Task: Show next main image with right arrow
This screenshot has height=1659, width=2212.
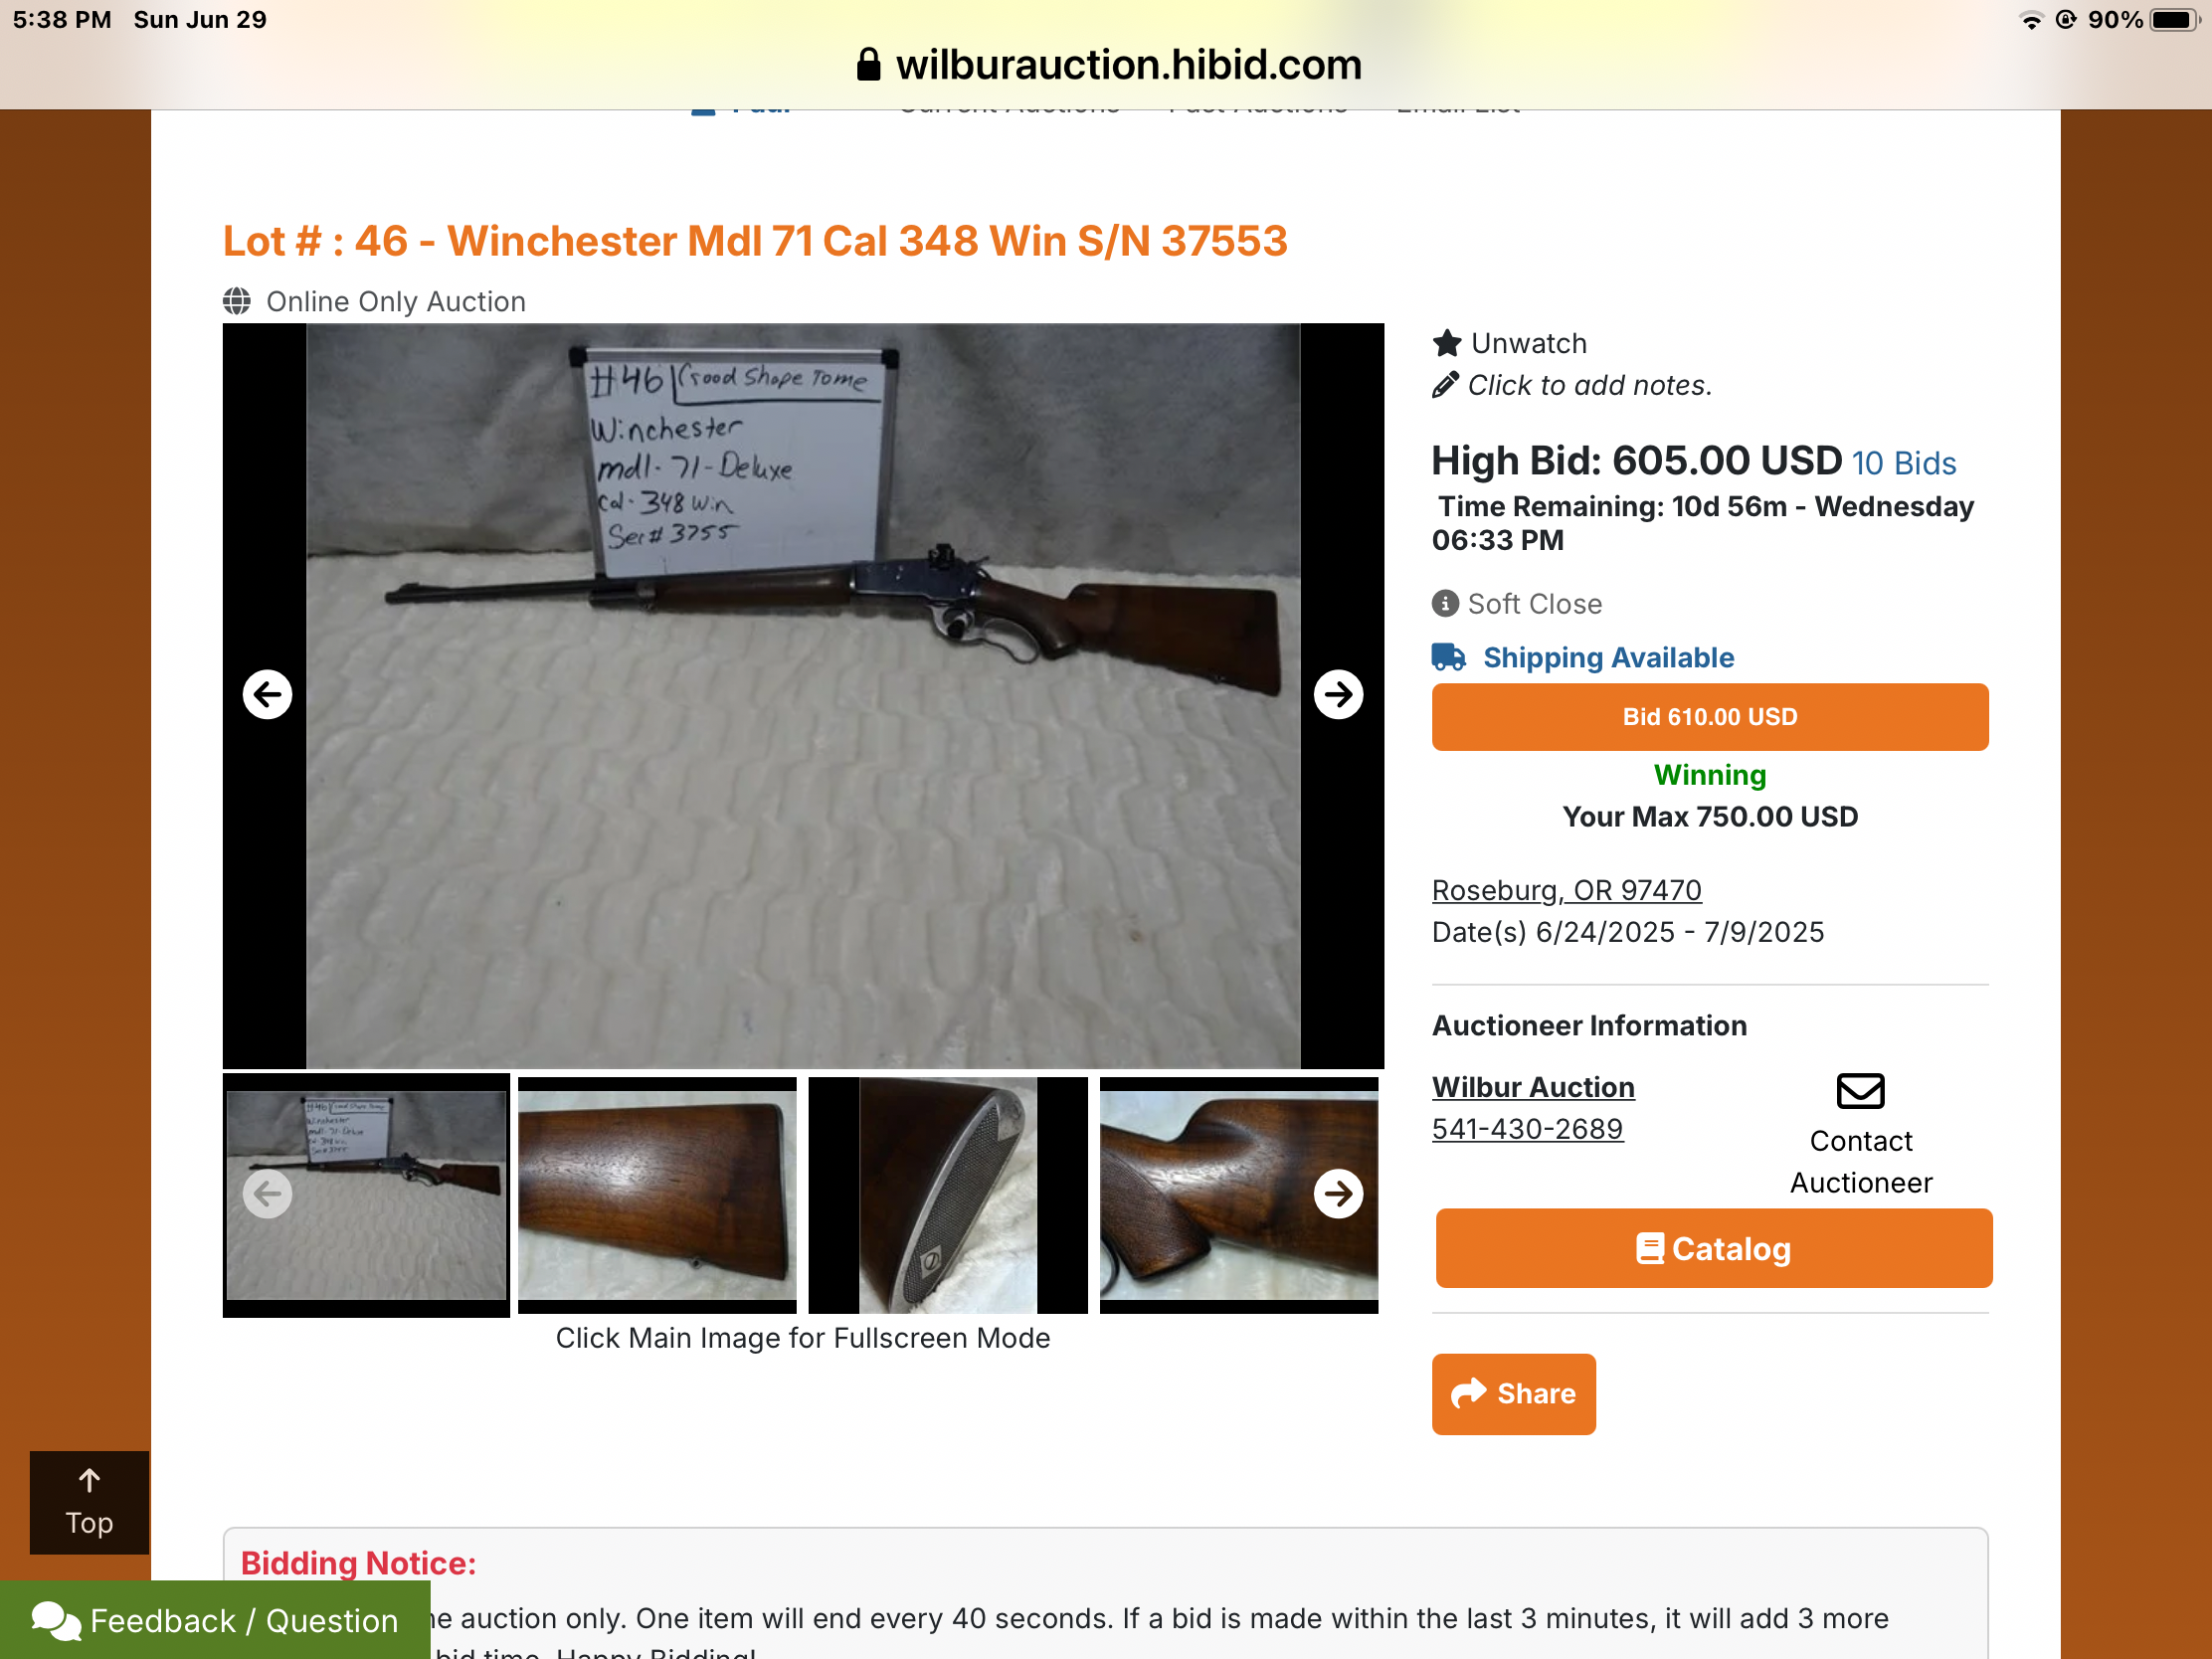Action: 1338,694
